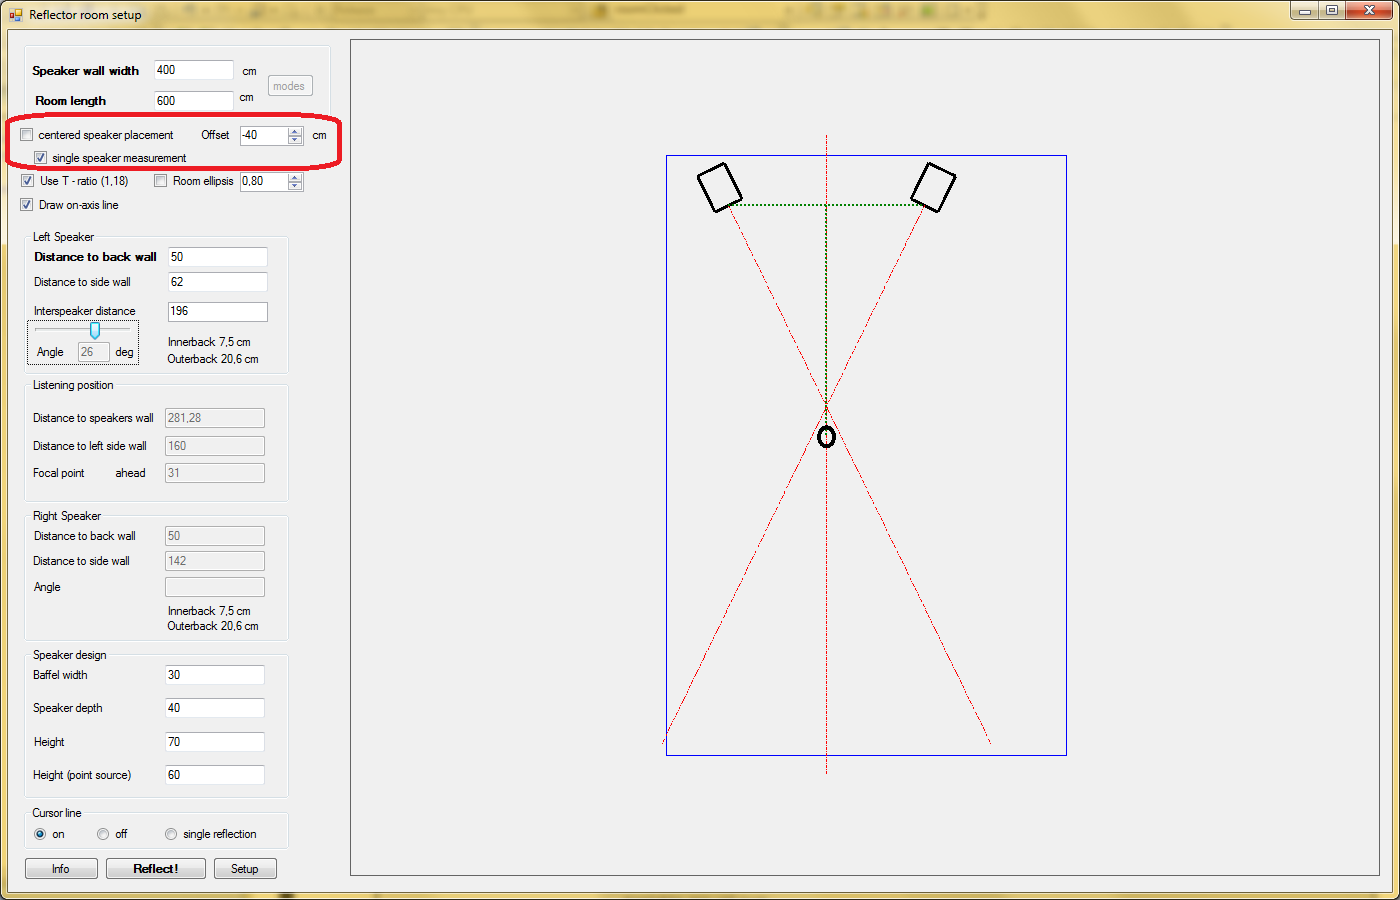Viewport: 1400px width, 900px height.
Task: Click the speaker Height field showing 70
Action: 215,742
